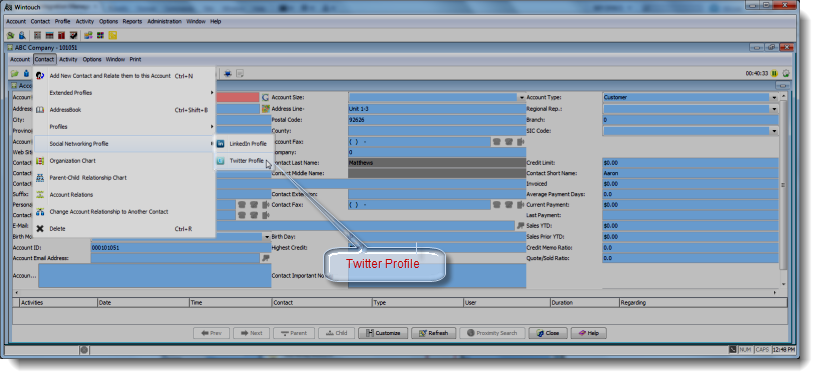820x379 pixels.
Task: Expand the Account Type dropdown
Action: (774, 98)
